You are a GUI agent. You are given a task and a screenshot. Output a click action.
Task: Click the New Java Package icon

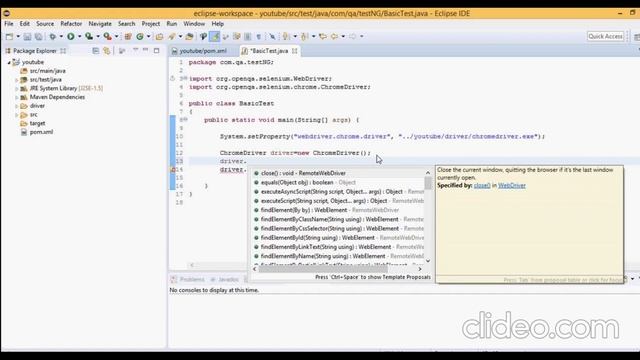pyautogui.click(x=128, y=36)
